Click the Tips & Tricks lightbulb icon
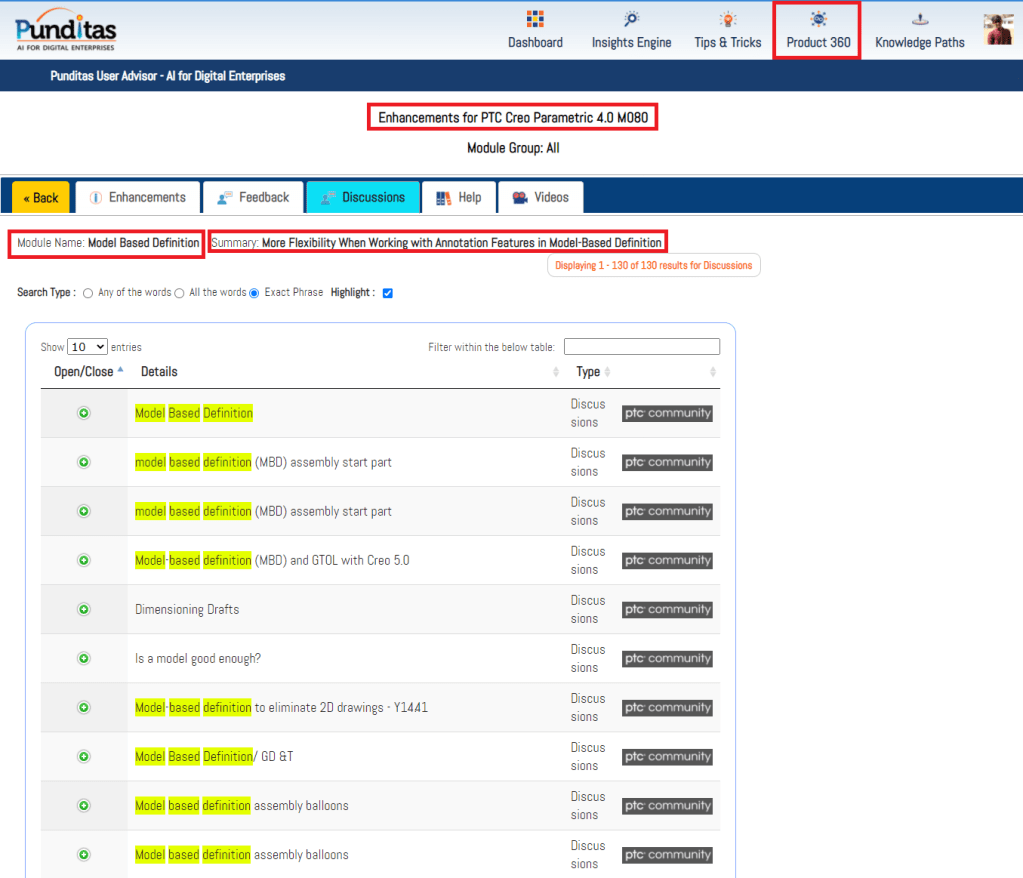This screenshot has width=1023, height=878. pyautogui.click(x=728, y=20)
